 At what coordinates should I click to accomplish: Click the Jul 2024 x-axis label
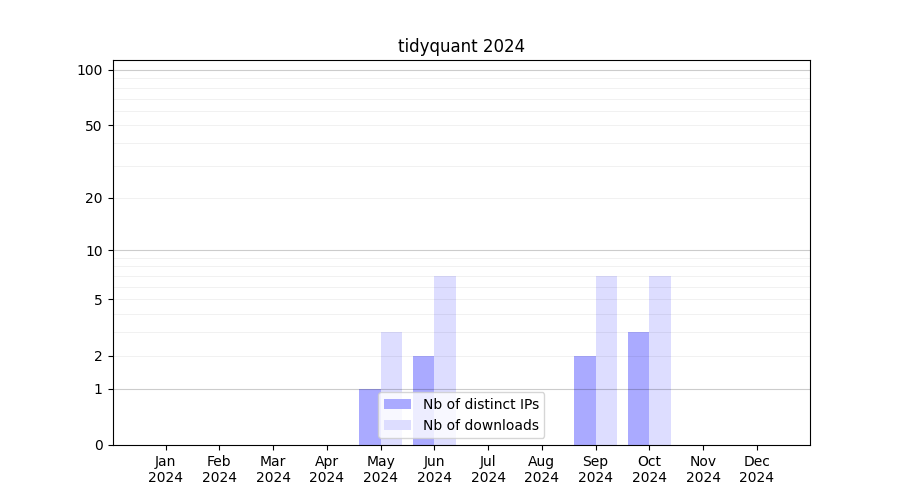[x=488, y=469]
